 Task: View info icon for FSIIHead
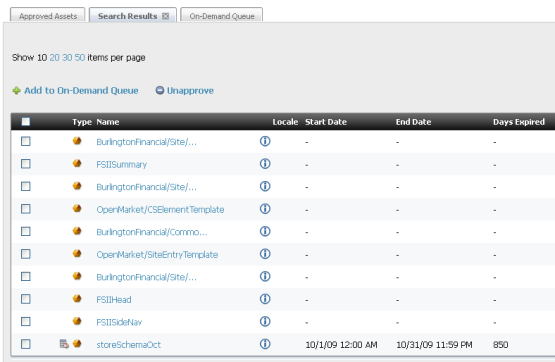265,299
